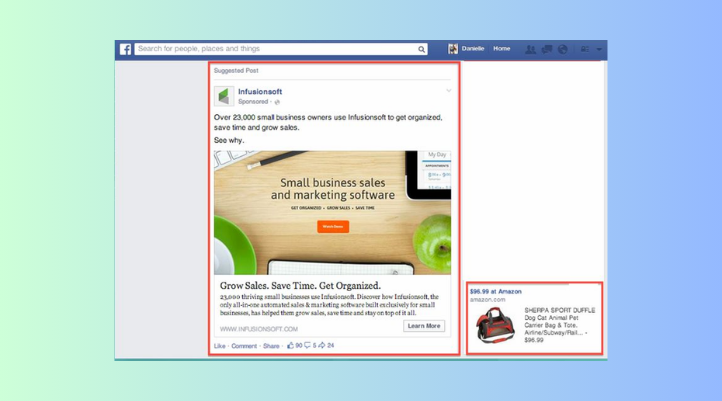722x401 pixels.
Task: Click the Suggested Post label
Action: point(236,70)
